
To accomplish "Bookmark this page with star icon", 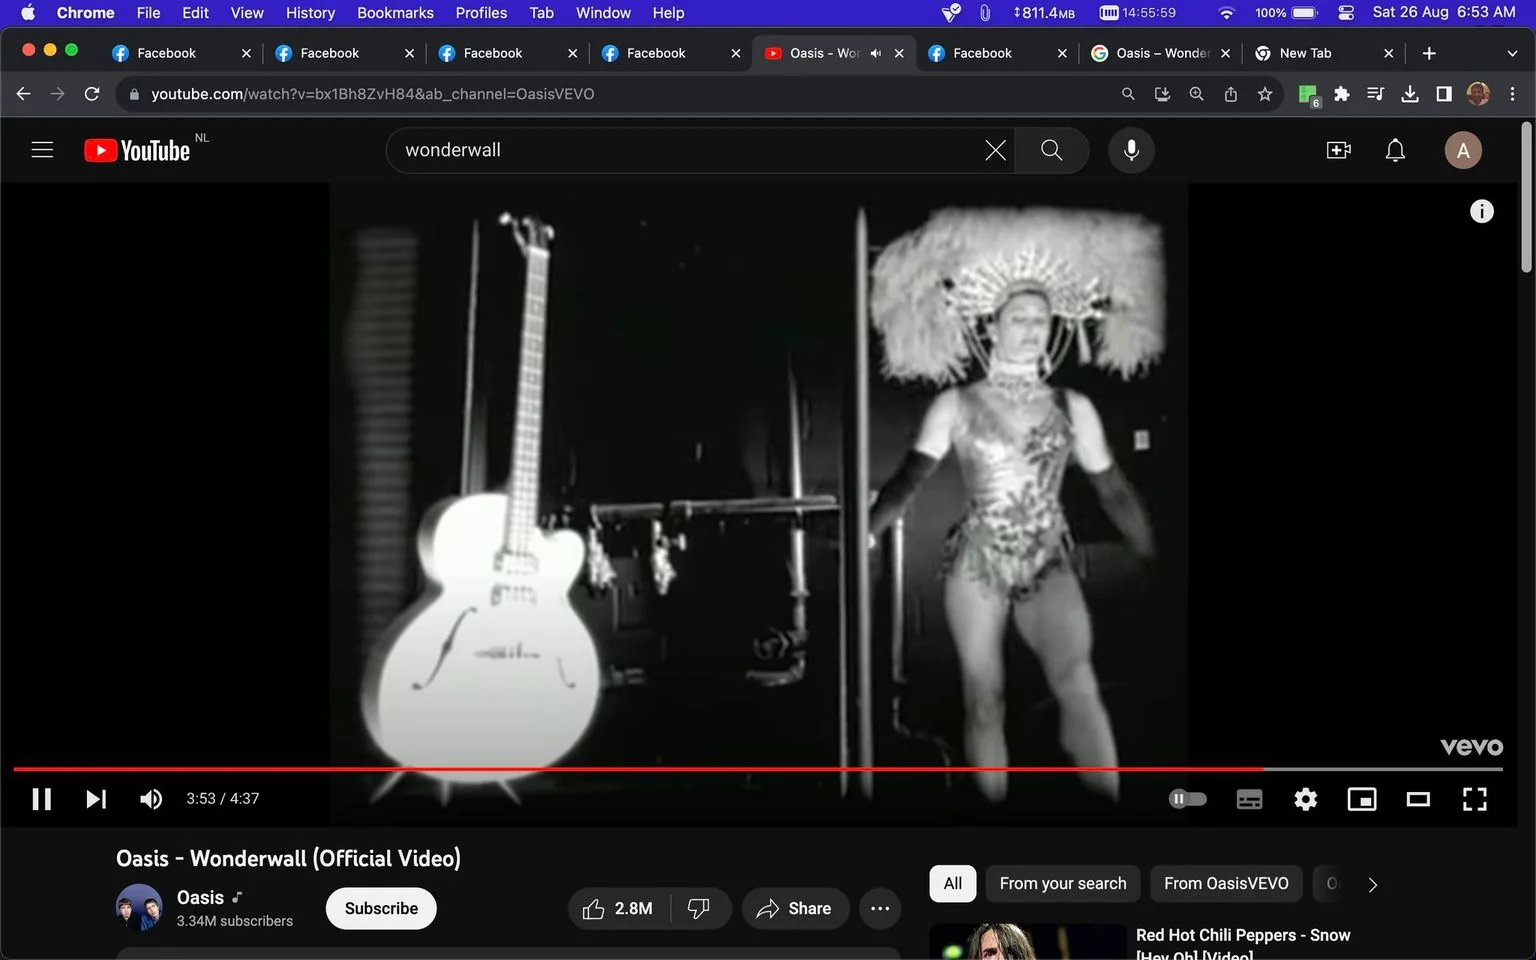I will point(1265,94).
